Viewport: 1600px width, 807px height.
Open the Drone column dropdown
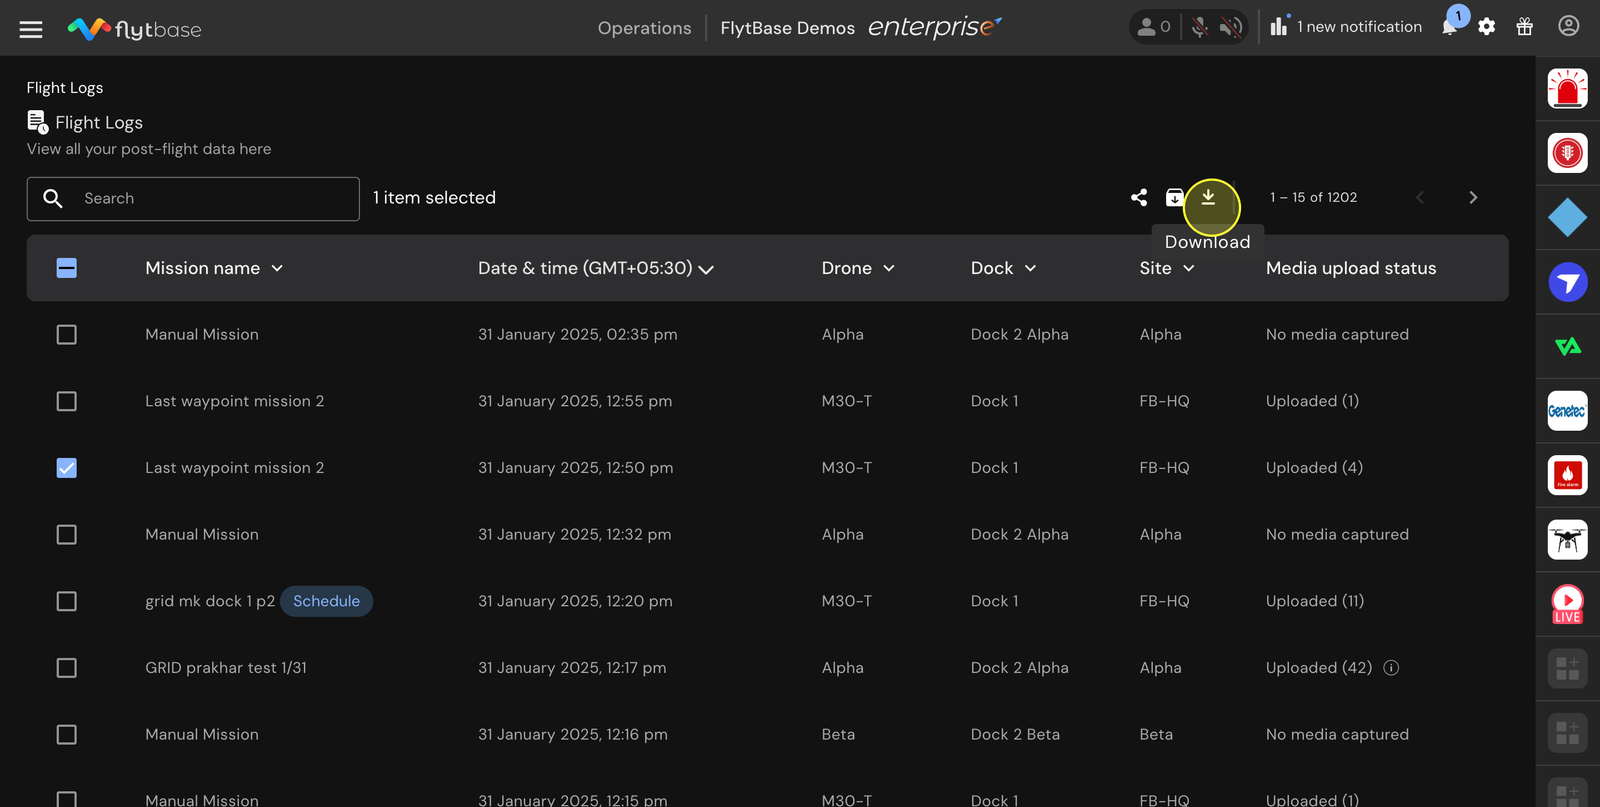pyautogui.click(x=889, y=268)
